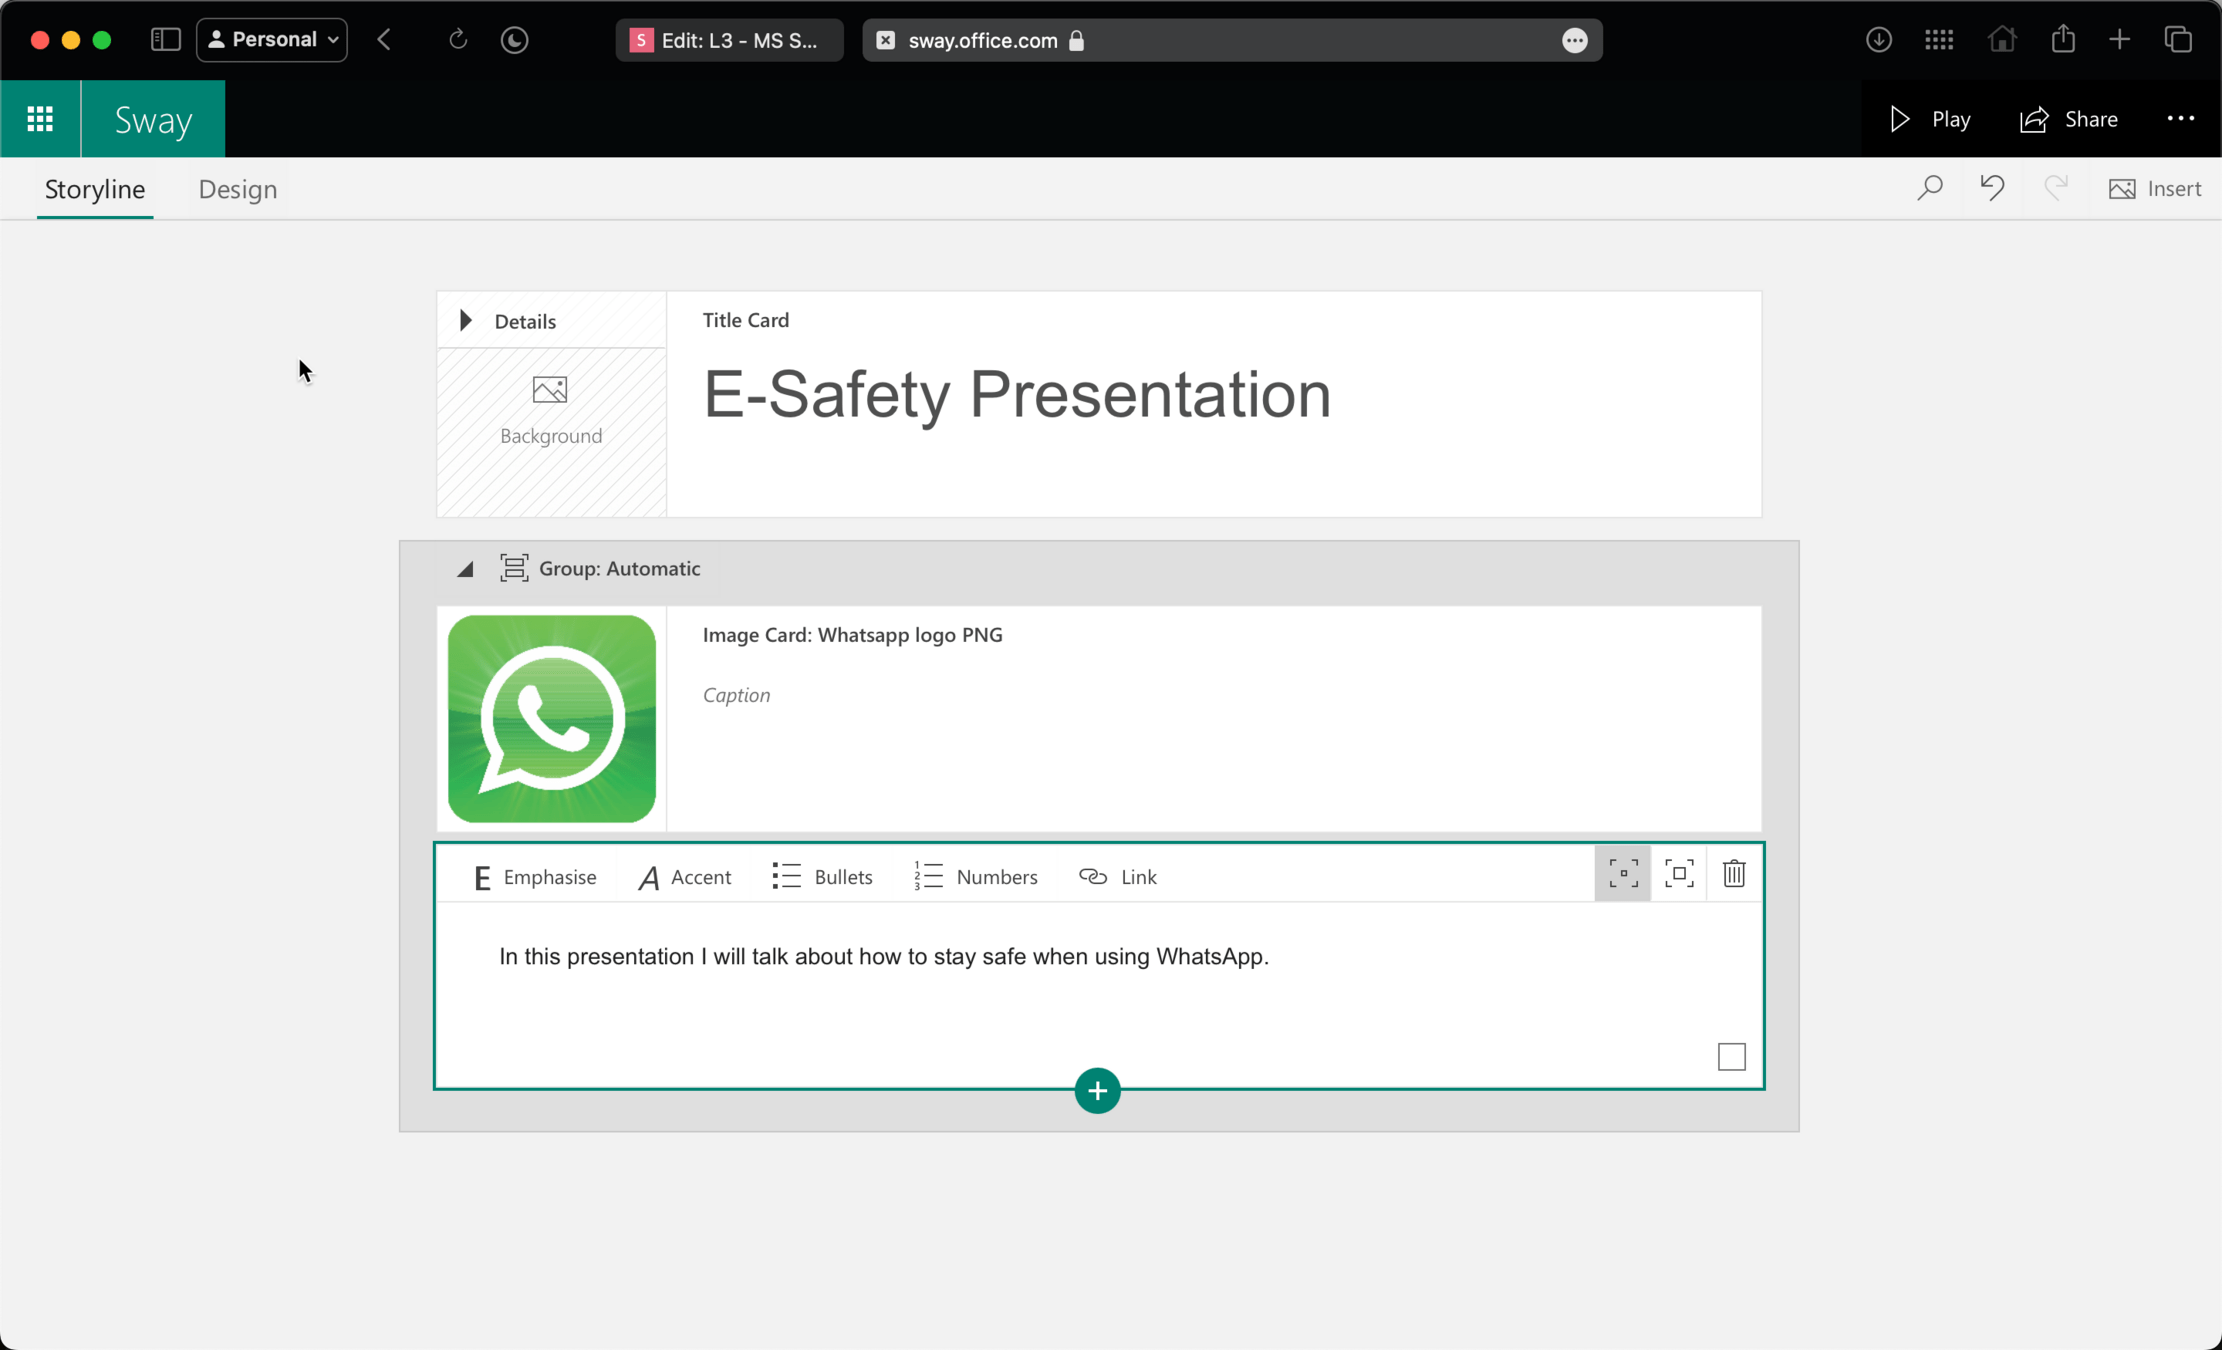Viewport: 2222px width, 1350px height.
Task: Apply Numbers list formatting
Action: click(x=975, y=877)
